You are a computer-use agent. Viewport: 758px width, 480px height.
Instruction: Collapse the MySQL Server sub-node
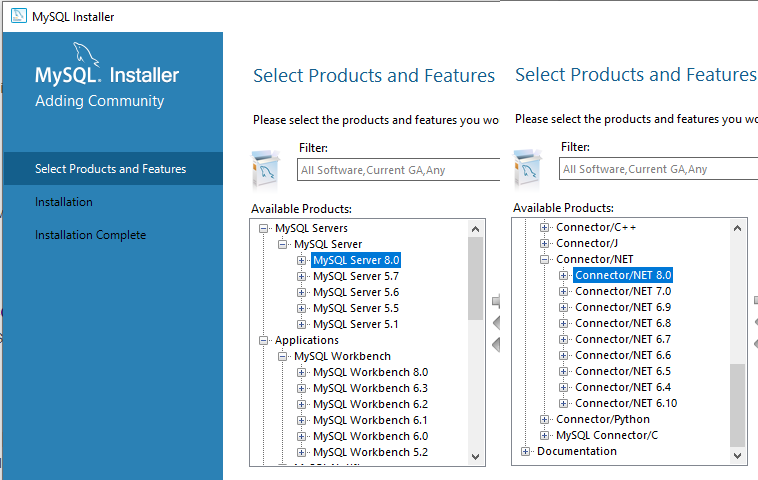[282, 244]
